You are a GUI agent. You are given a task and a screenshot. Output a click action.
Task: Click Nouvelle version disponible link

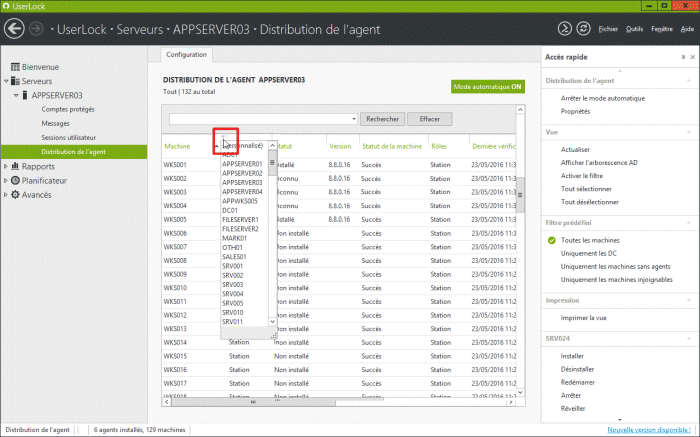[x=649, y=430]
